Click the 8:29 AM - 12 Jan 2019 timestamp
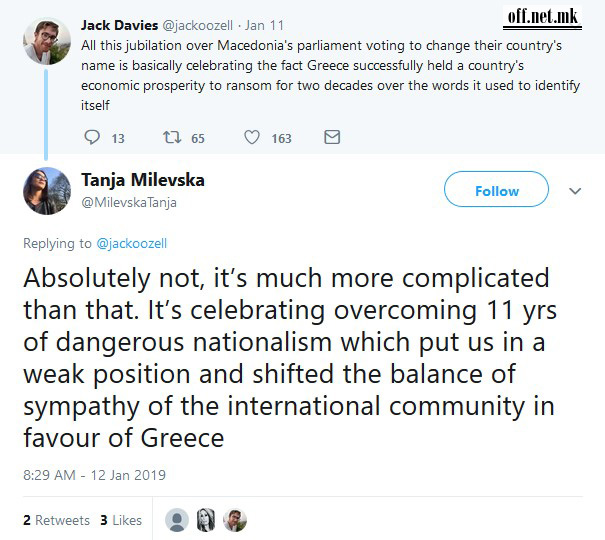 94,475
